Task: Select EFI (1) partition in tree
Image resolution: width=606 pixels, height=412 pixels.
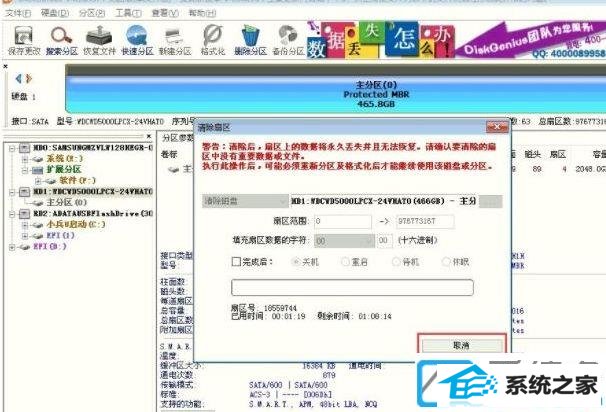Action: point(60,235)
